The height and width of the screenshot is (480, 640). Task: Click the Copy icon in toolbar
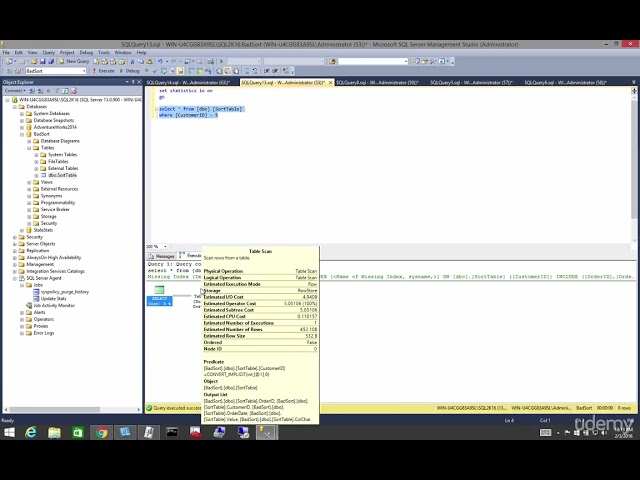141,61
